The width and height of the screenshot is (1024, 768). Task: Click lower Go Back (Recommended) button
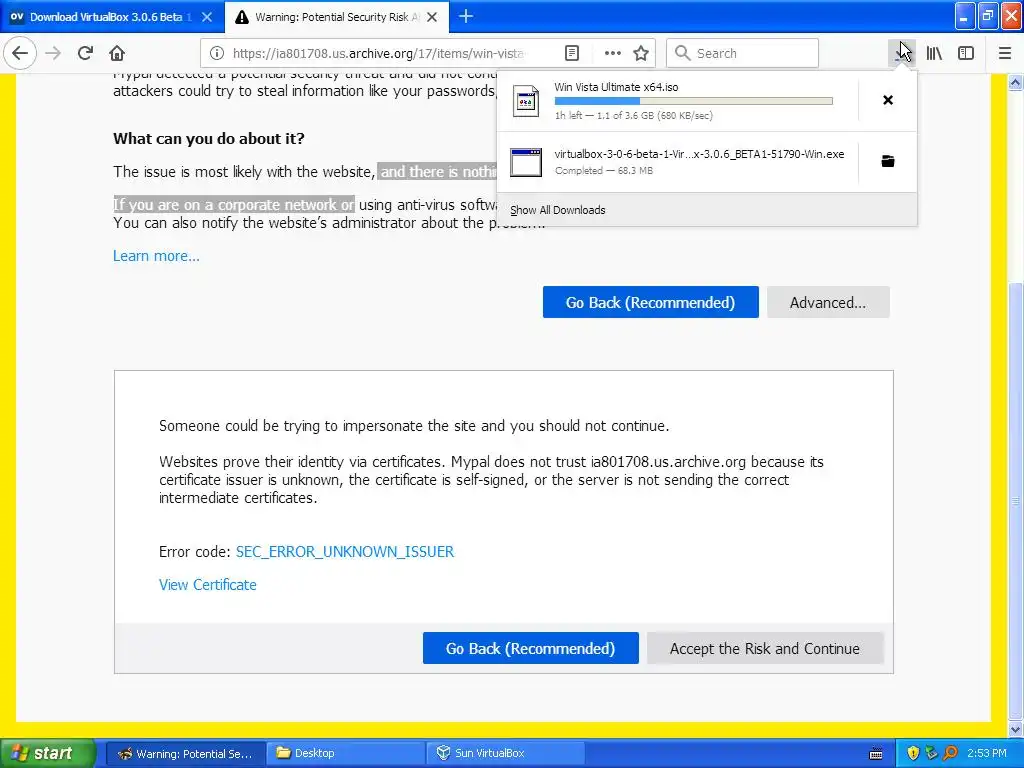click(x=530, y=648)
